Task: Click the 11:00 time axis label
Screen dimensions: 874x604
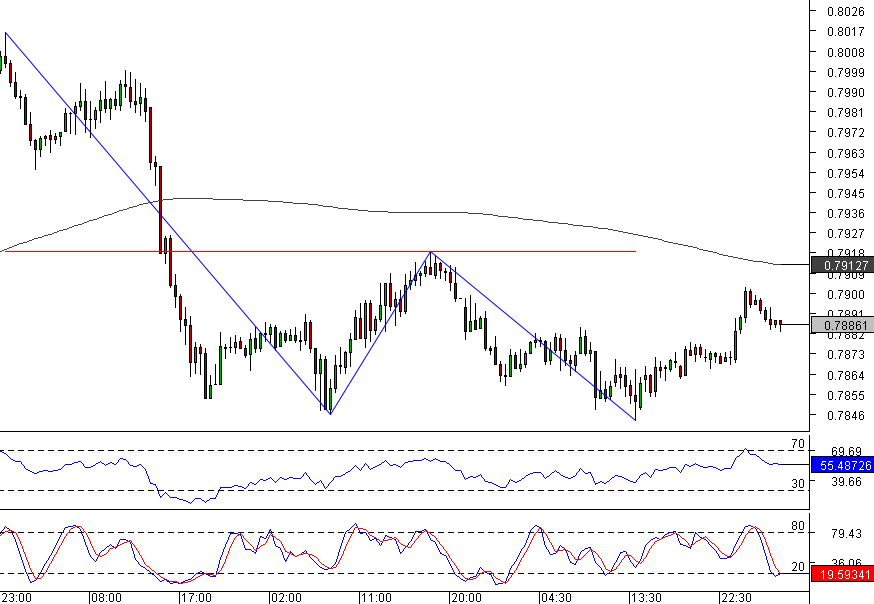Action: click(x=376, y=598)
